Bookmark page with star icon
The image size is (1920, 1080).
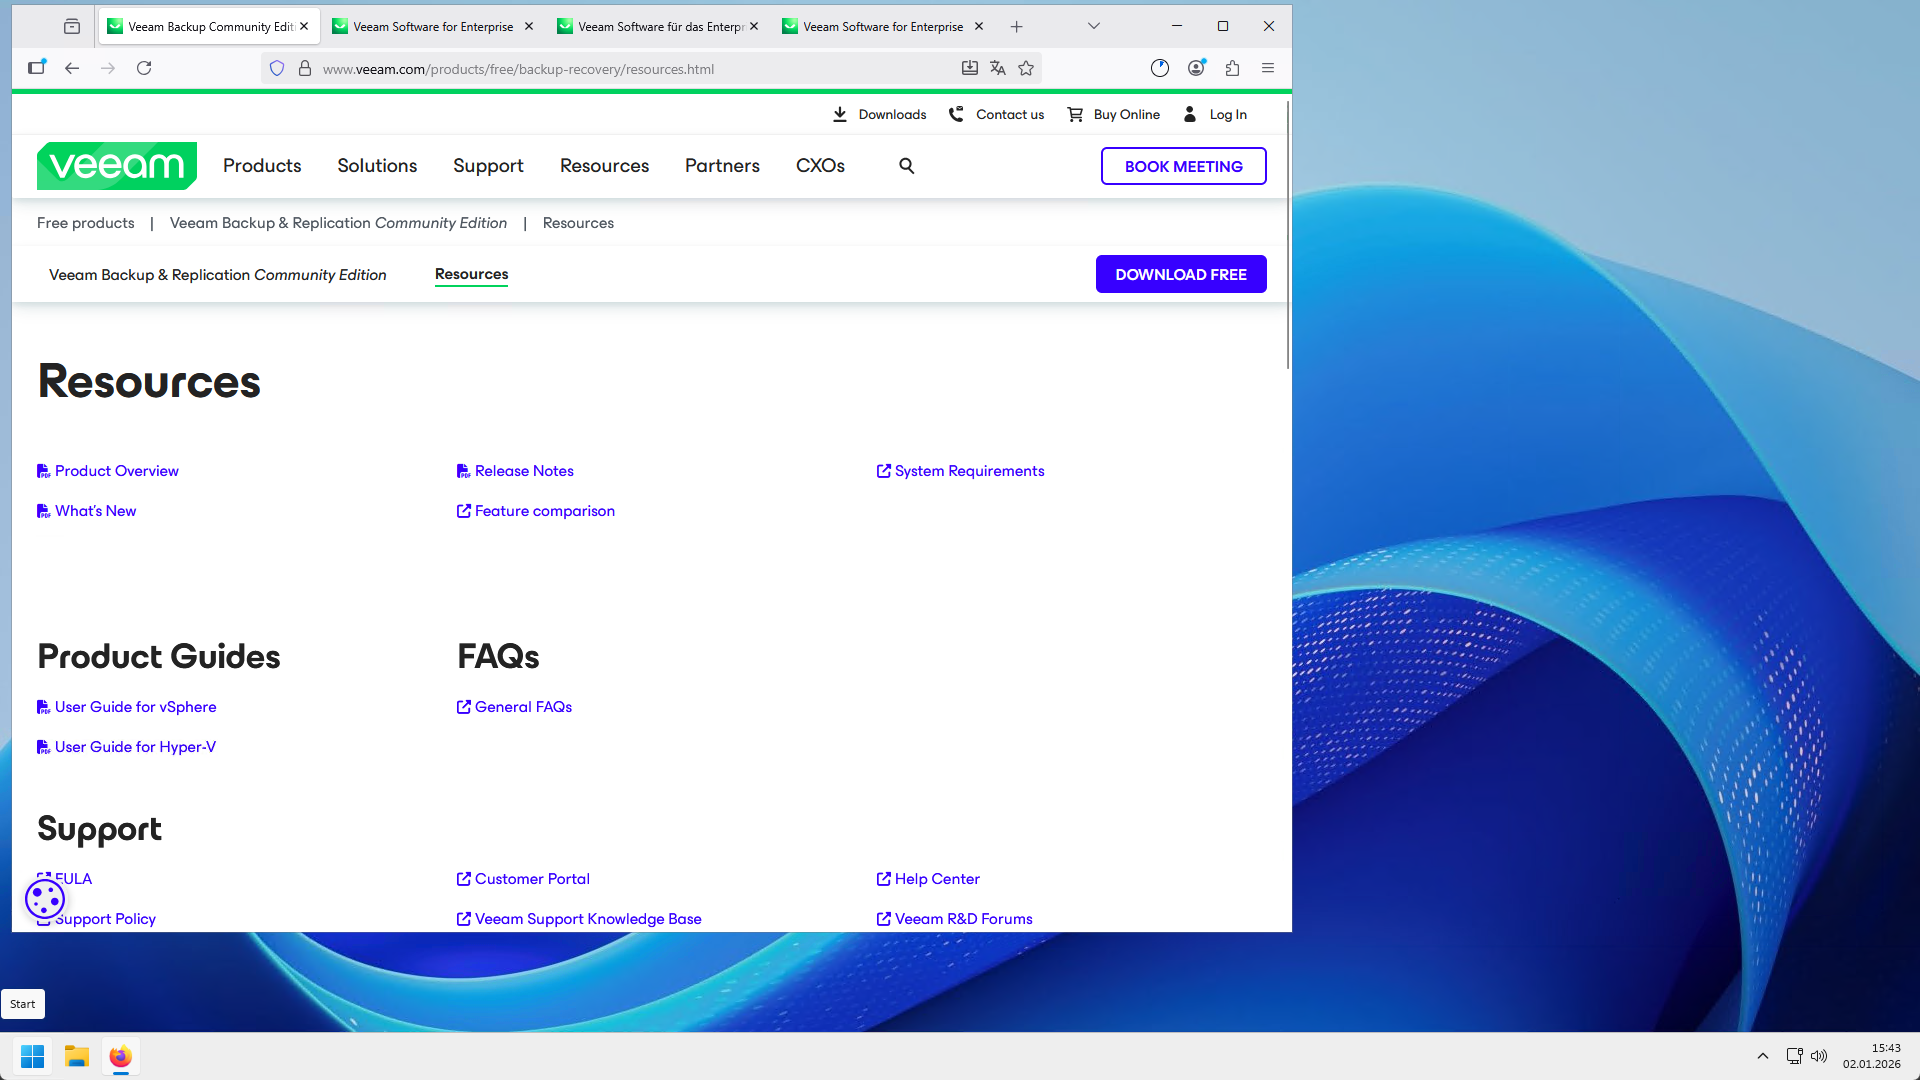click(1026, 69)
